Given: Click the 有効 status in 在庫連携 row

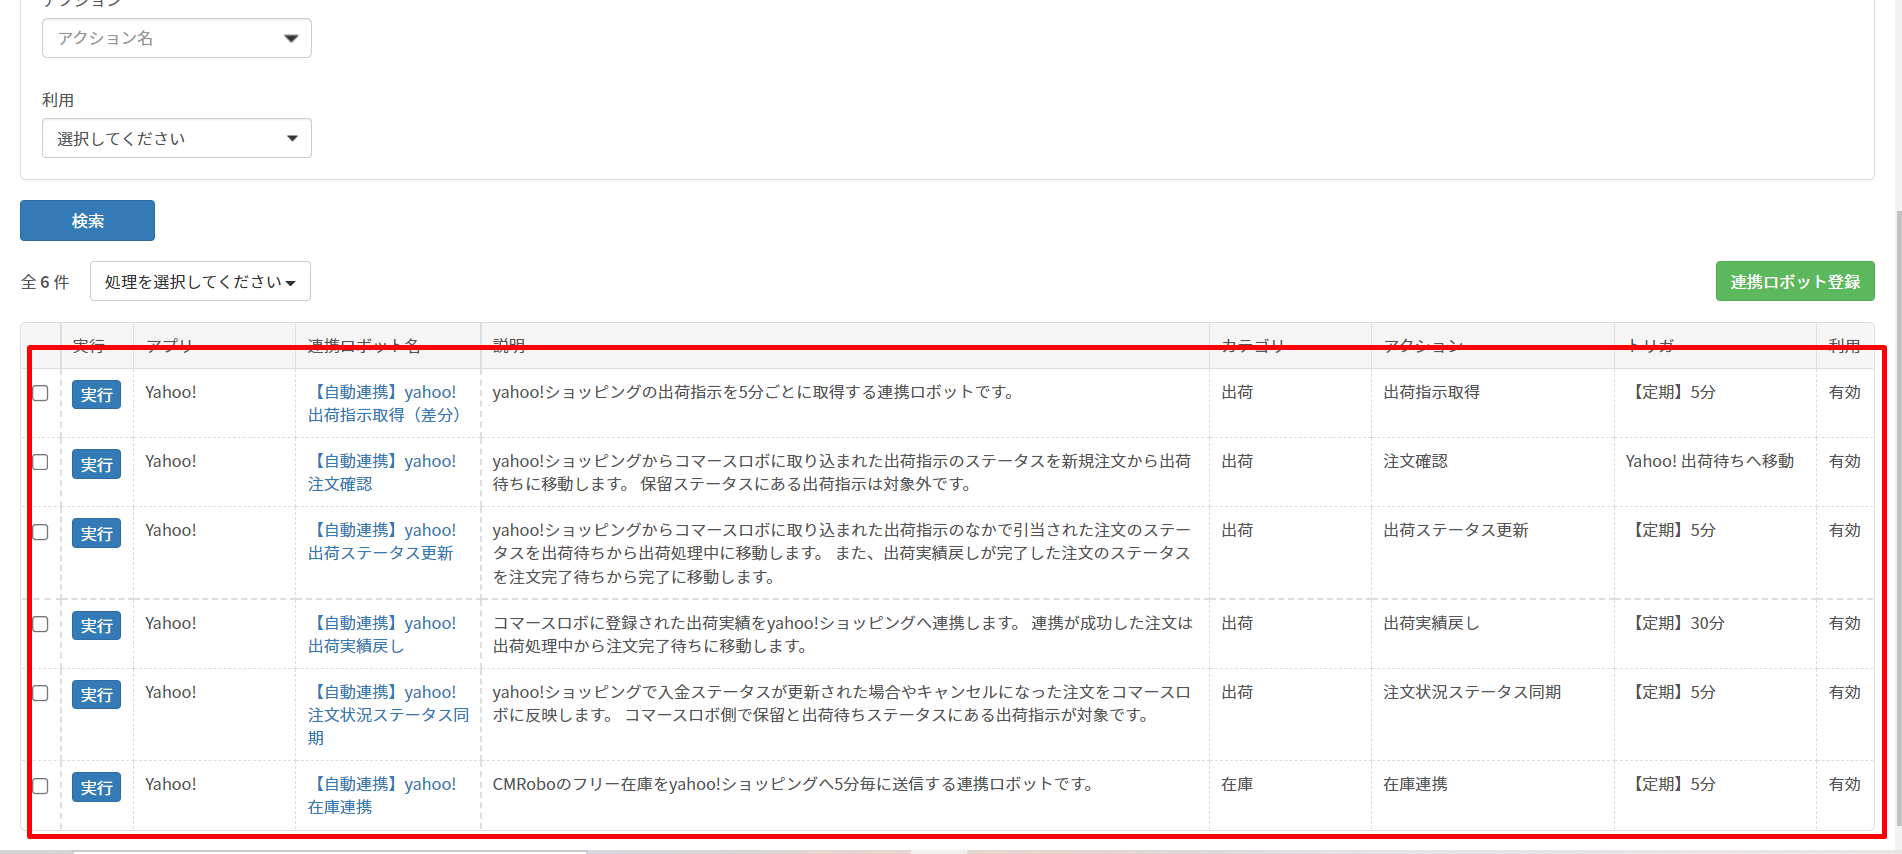Looking at the screenshot, I should tap(1844, 784).
